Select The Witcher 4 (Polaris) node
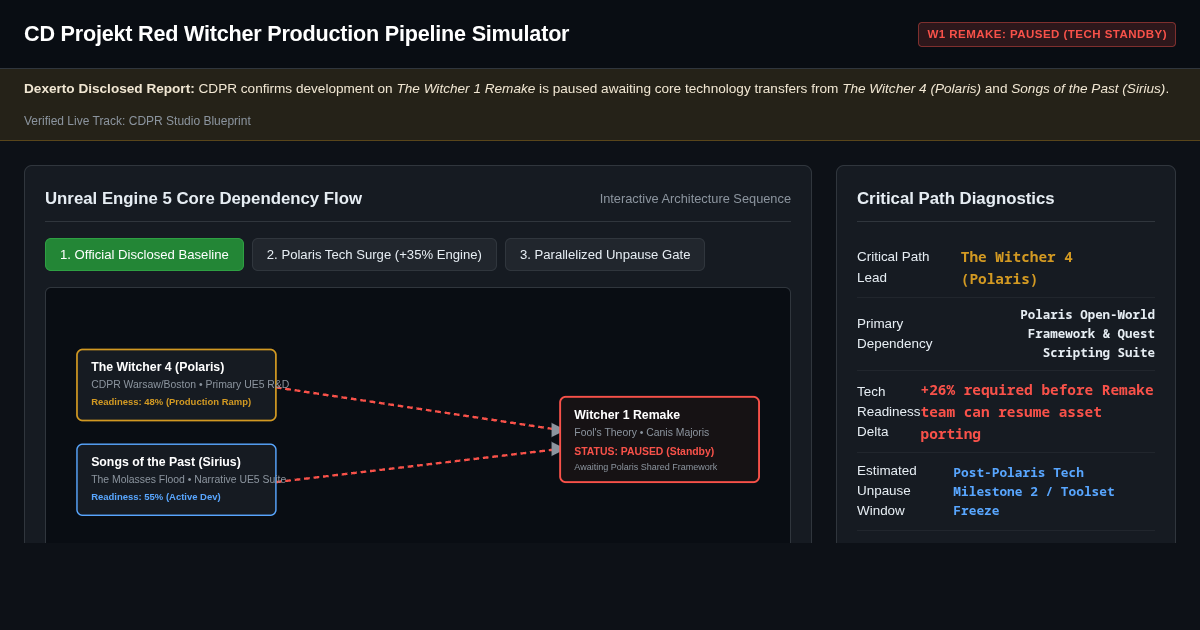The width and height of the screenshot is (1200, 630). click(x=176, y=385)
